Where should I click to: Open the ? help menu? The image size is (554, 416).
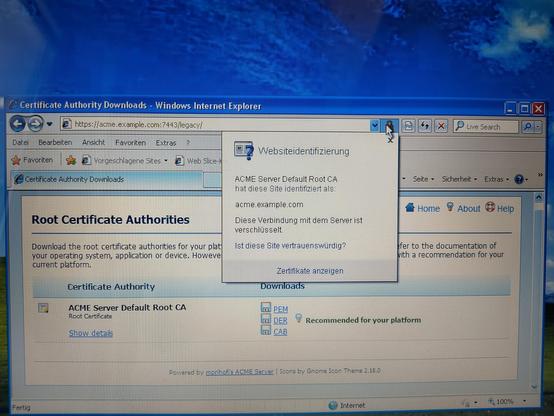coord(188,142)
